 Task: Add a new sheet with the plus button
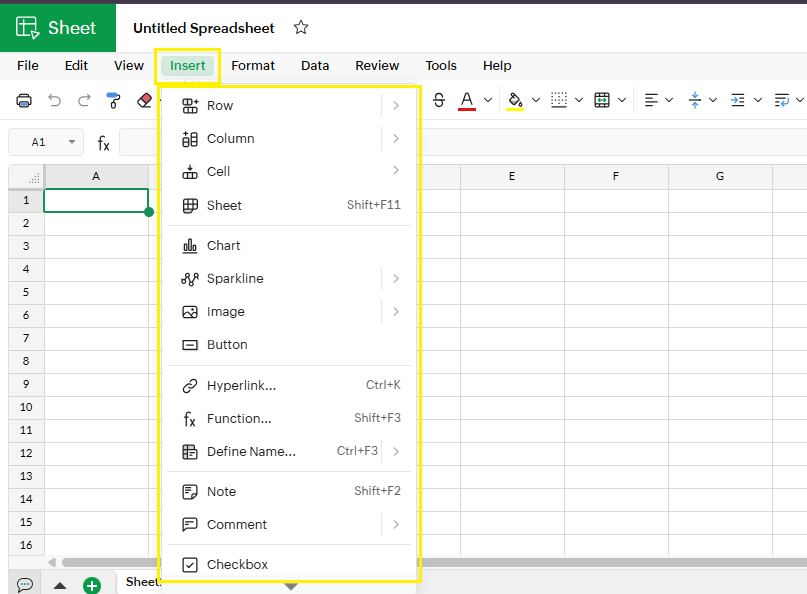tap(94, 585)
